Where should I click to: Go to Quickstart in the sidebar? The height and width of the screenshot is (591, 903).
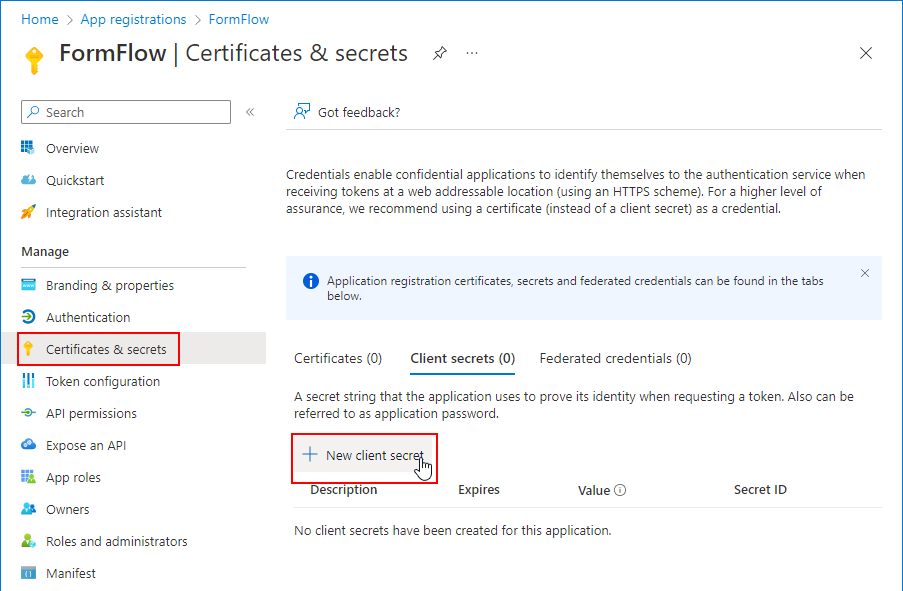click(x=75, y=180)
